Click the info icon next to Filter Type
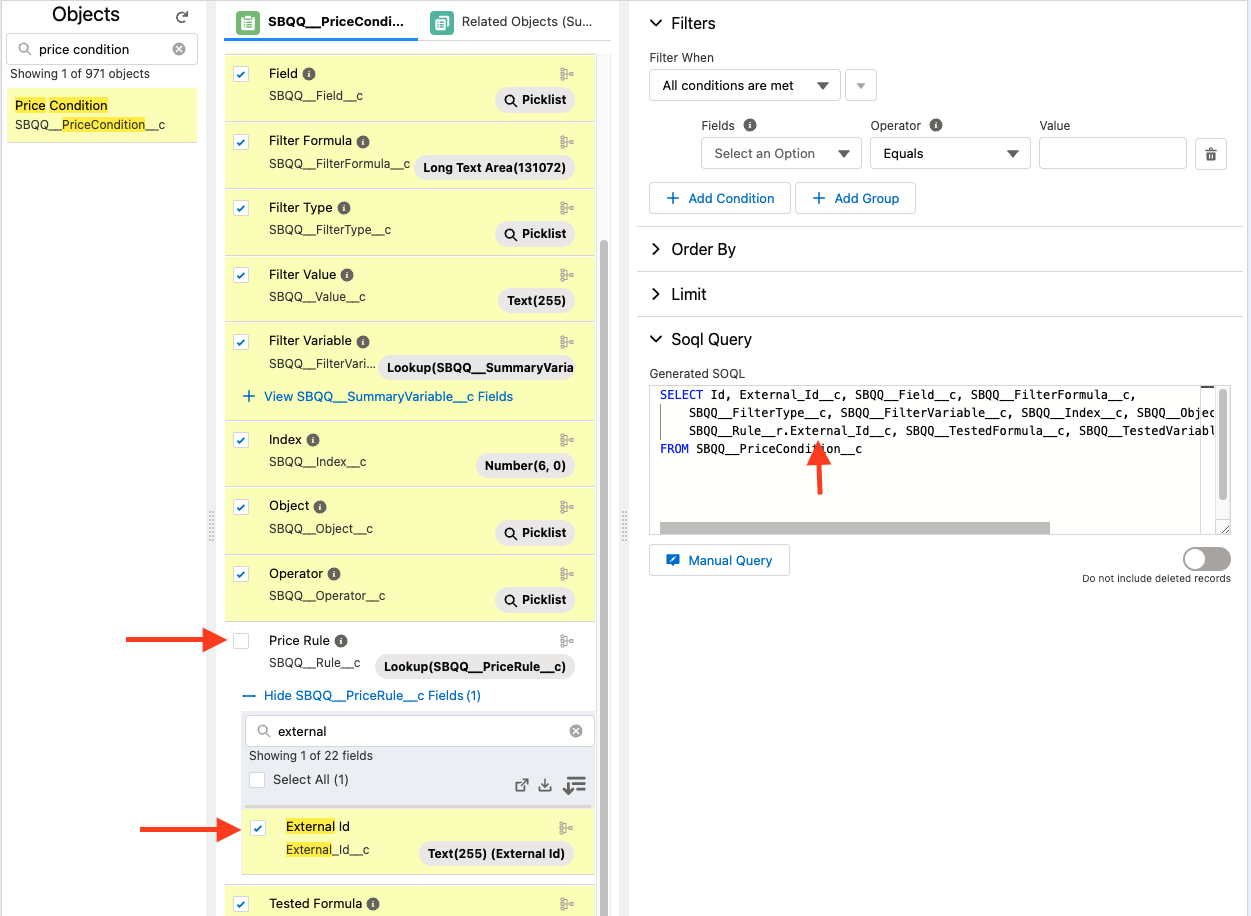The image size is (1251, 916). [x=344, y=208]
